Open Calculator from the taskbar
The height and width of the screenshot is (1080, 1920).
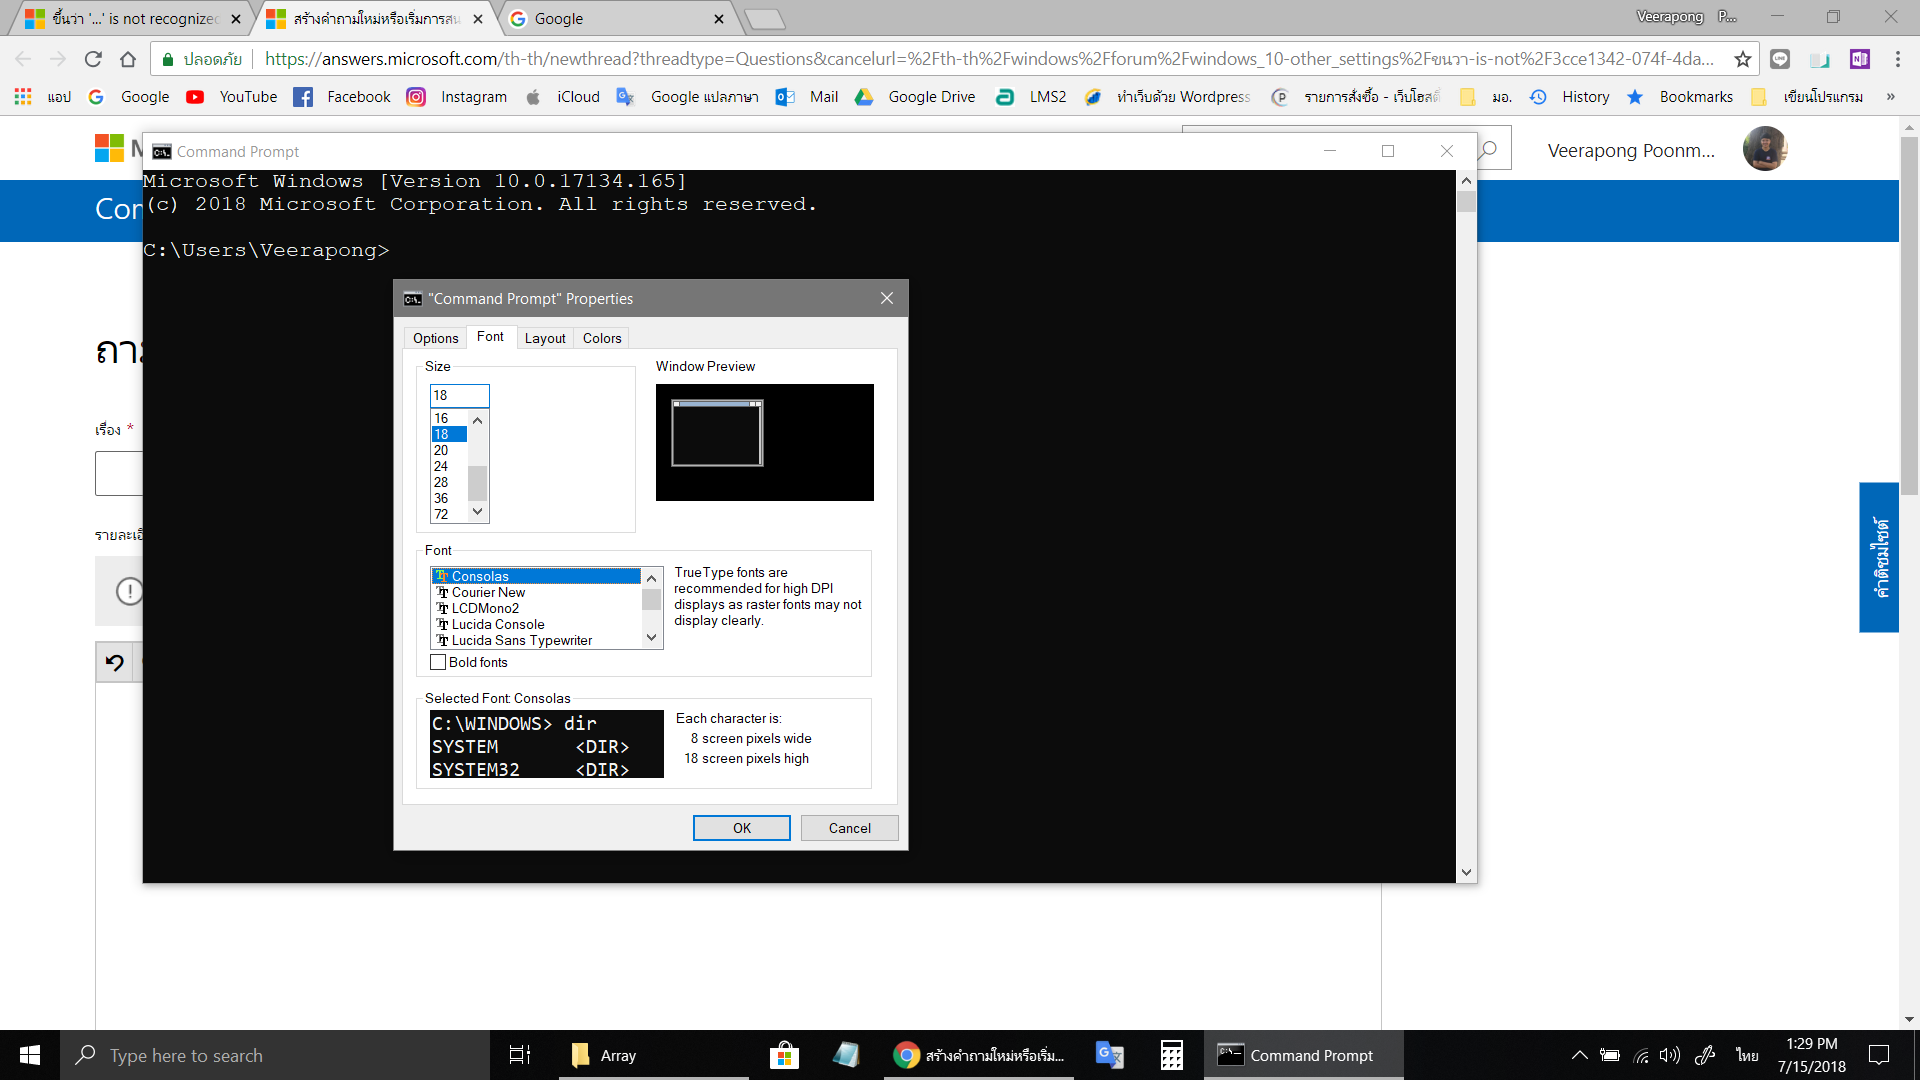tap(1171, 1055)
